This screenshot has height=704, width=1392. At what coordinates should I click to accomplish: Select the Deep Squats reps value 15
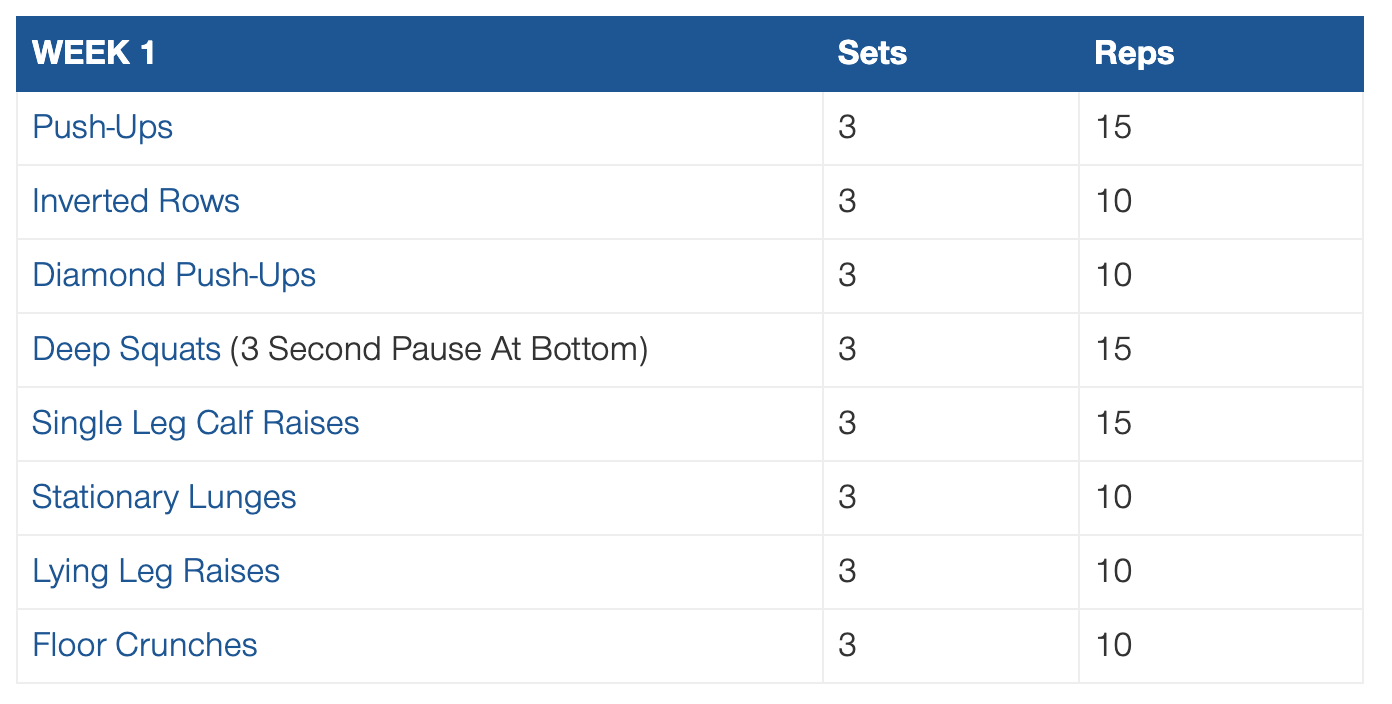coord(1113,349)
